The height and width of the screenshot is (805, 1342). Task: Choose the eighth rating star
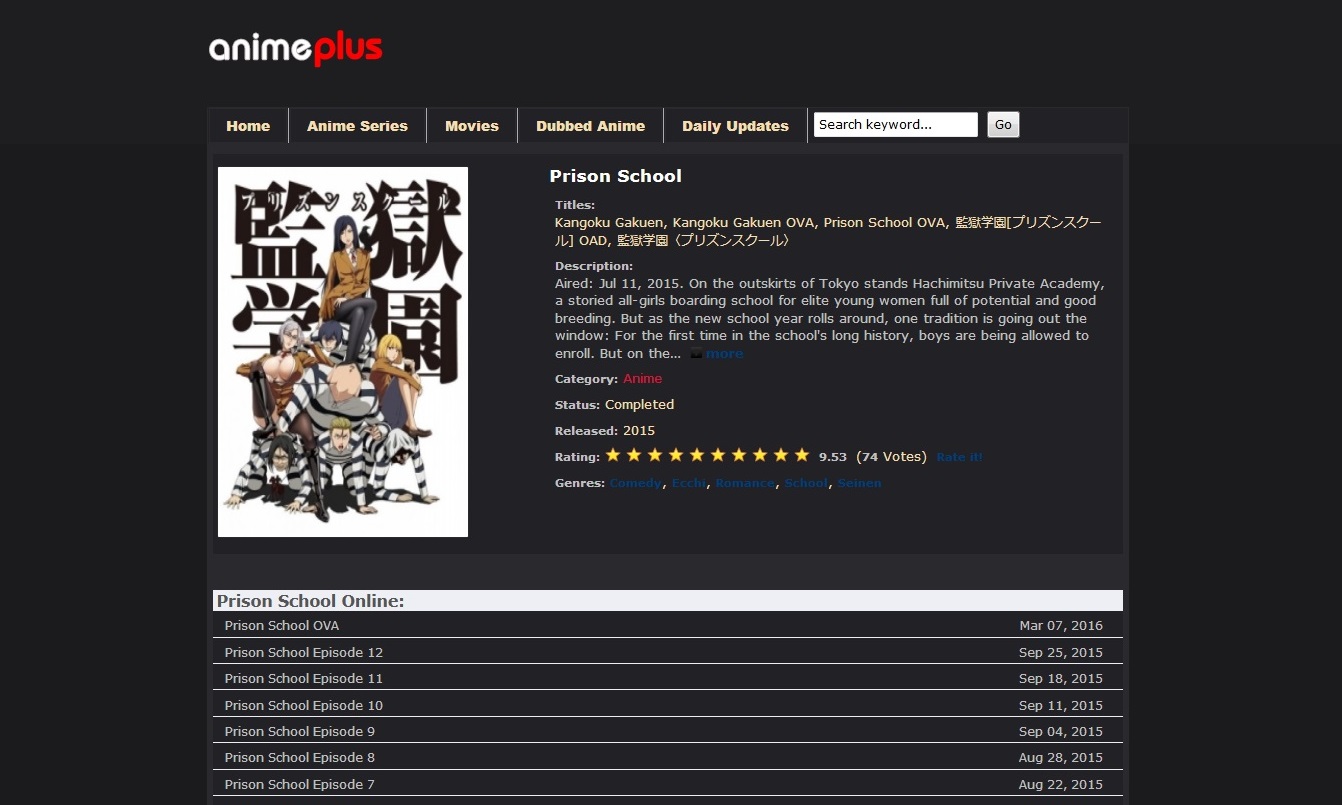coord(760,455)
